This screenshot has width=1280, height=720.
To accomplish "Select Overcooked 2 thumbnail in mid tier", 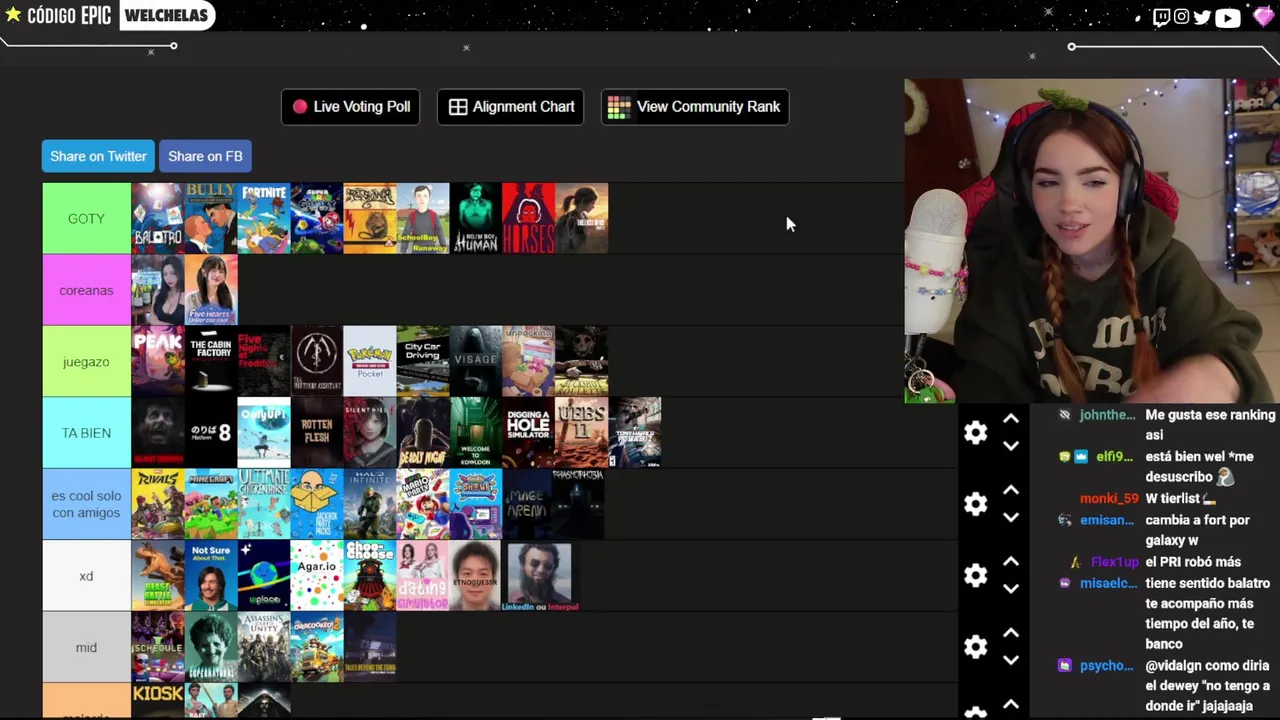I will (317, 647).
